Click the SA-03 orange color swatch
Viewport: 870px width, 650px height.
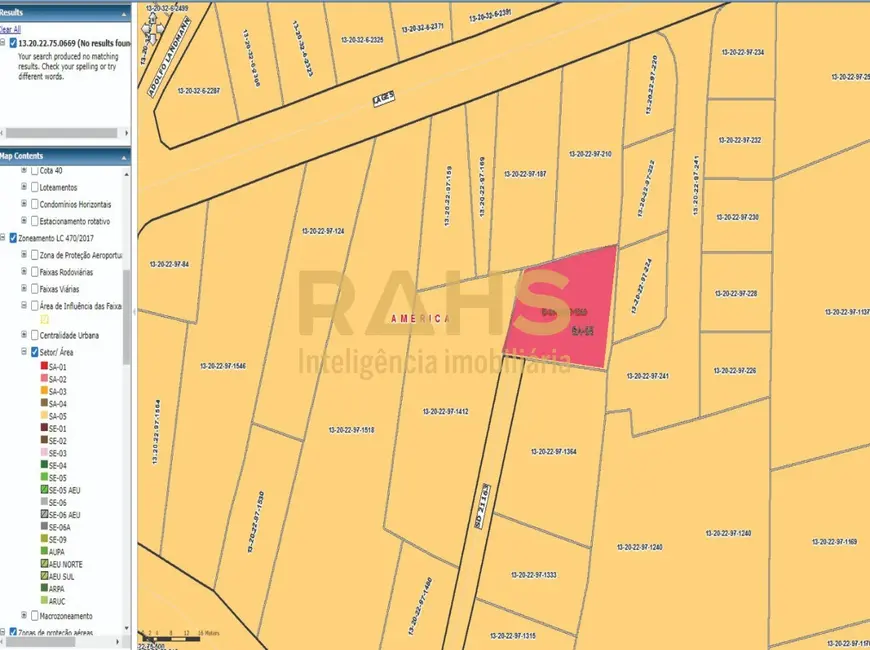(x=43, y=392)
